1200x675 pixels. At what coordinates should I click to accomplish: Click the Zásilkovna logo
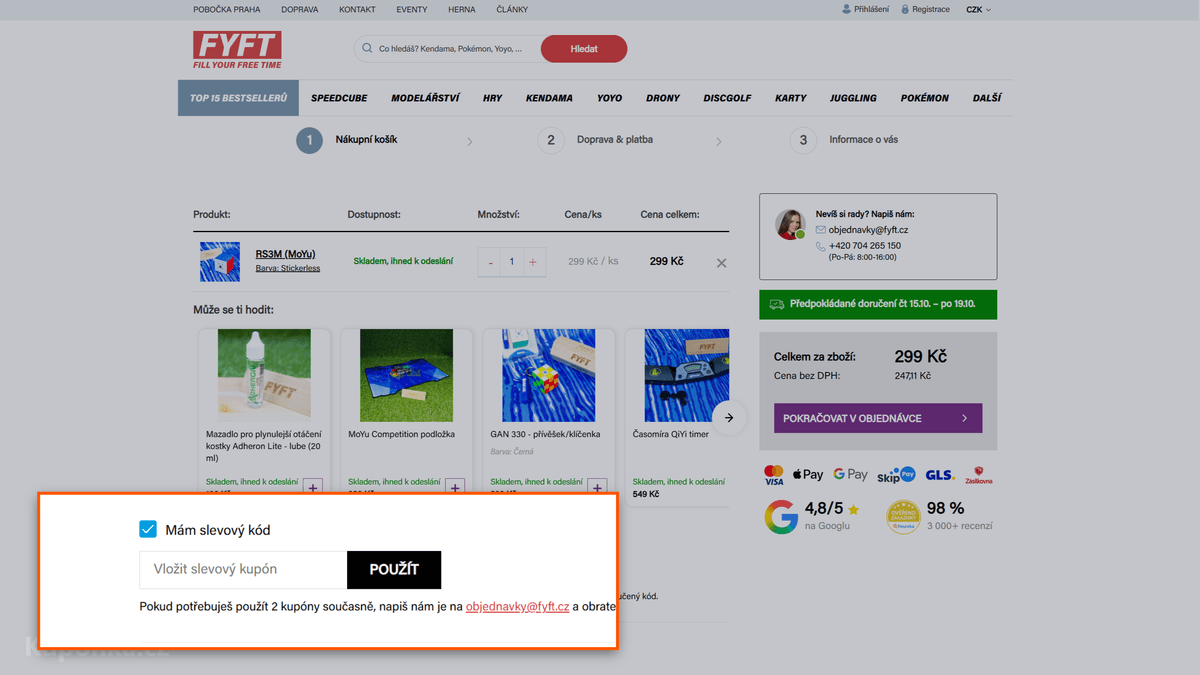[x=979, y=475]
